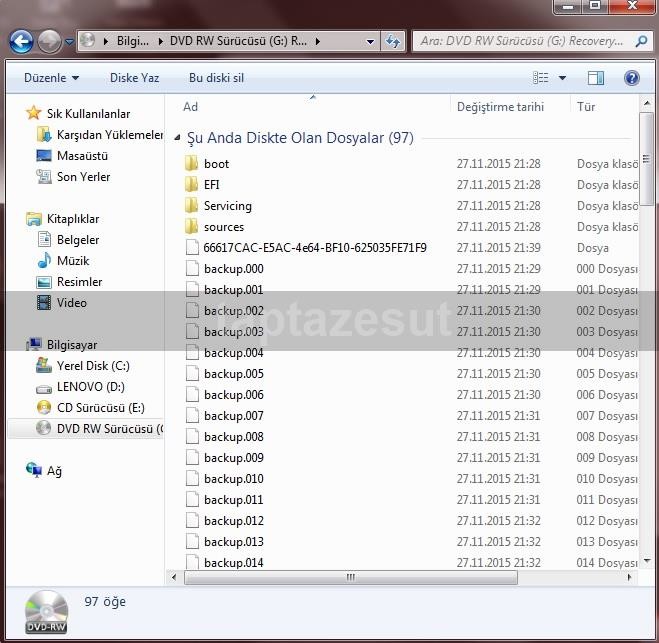Screen dimensions: 659x643
Task: Click the search box for DVD RW drive
Action: pos(520,42)
